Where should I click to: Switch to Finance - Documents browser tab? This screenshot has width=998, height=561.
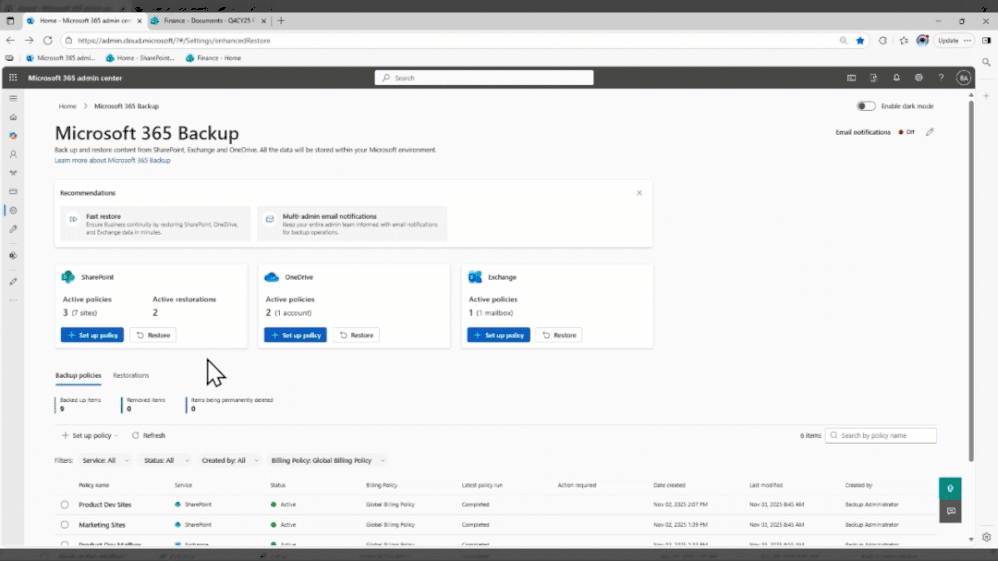tap(208, 20)
